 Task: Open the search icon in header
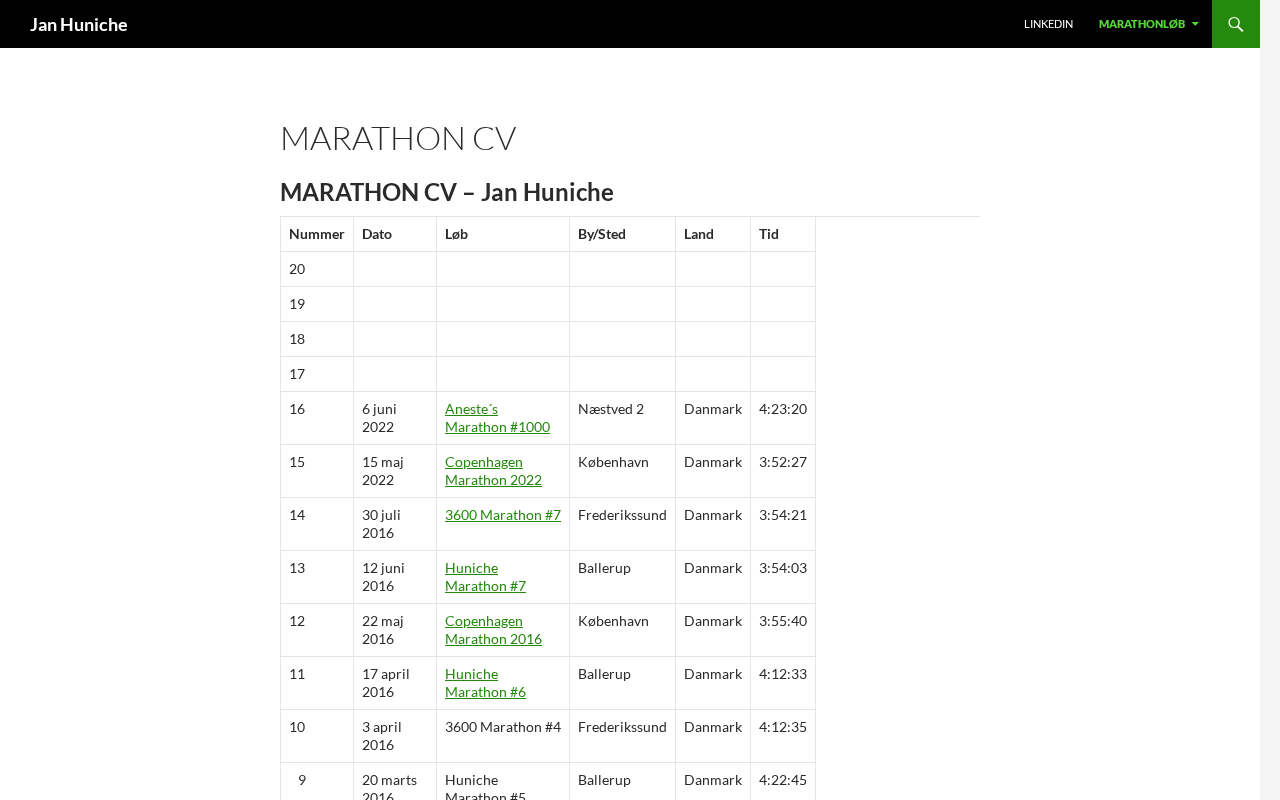(1235, 24)
